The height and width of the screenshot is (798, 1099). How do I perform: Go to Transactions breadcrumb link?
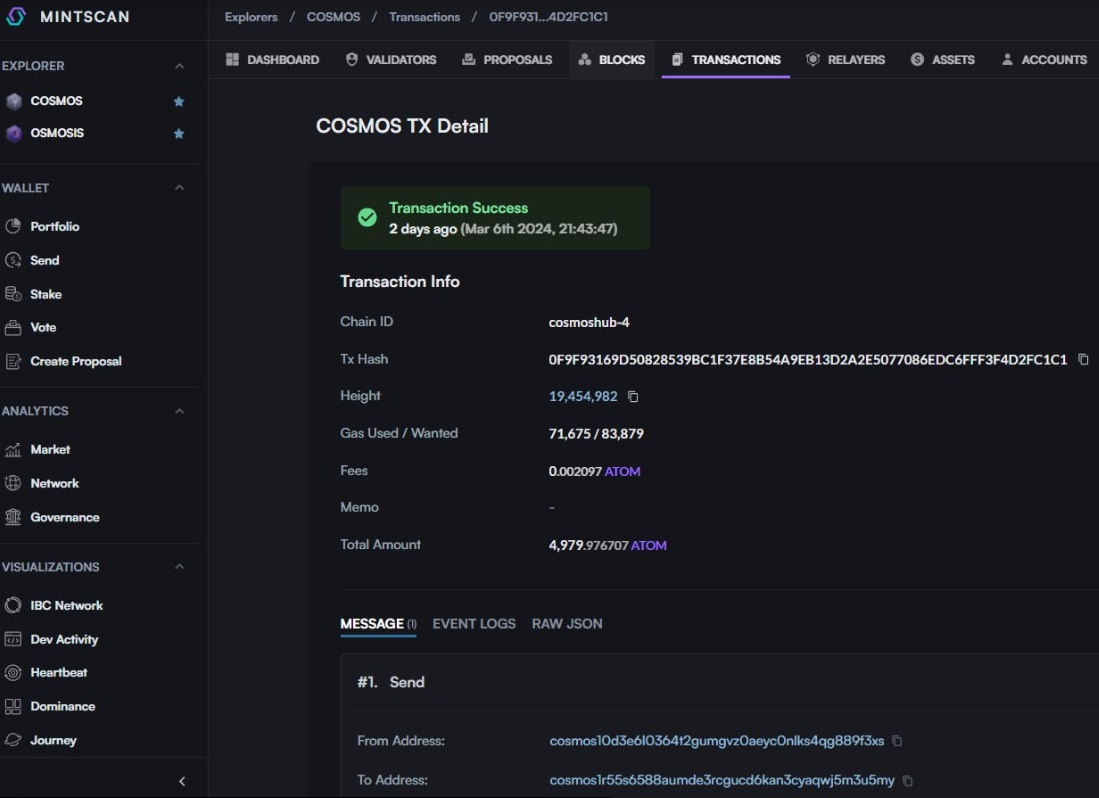point(425,17)
